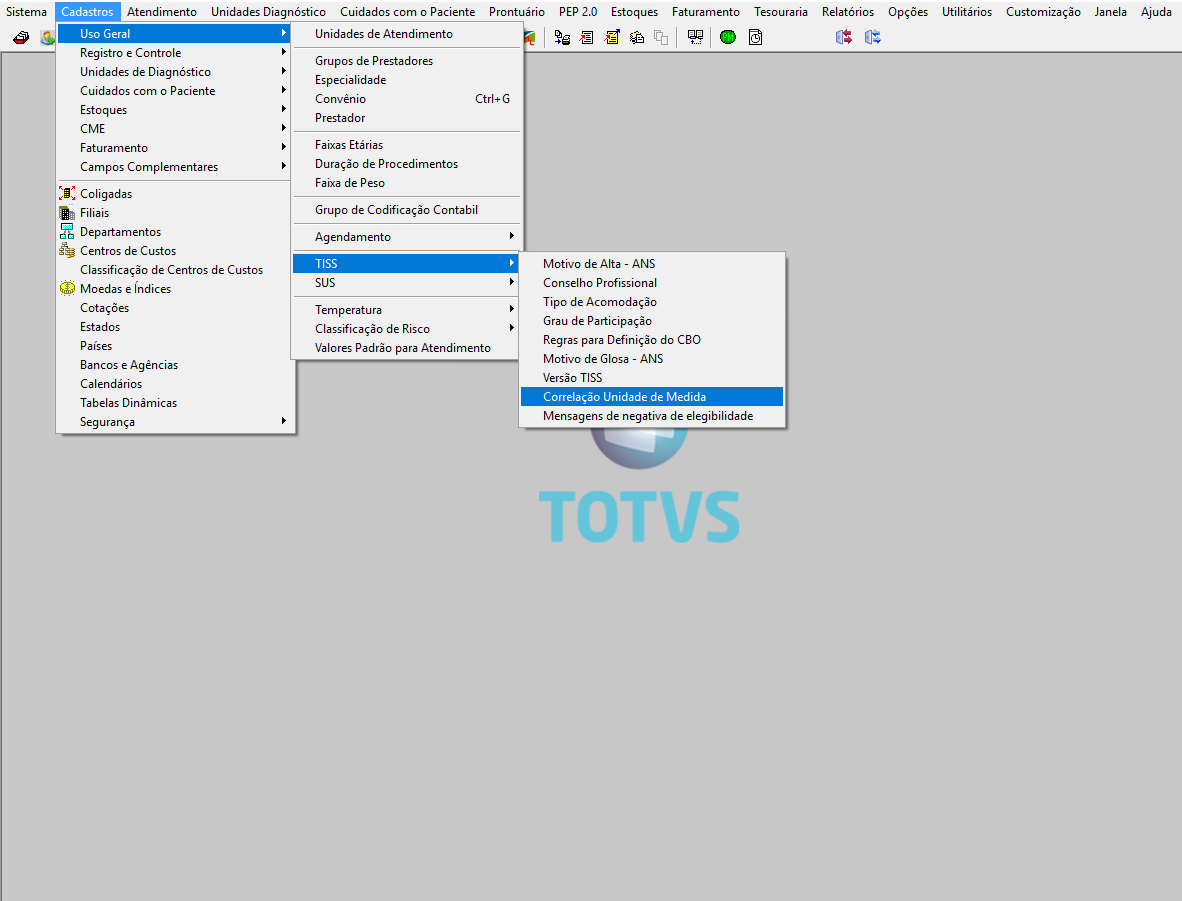Select Conselho Profissional
1182x901 pixels.
click(652, 283)
